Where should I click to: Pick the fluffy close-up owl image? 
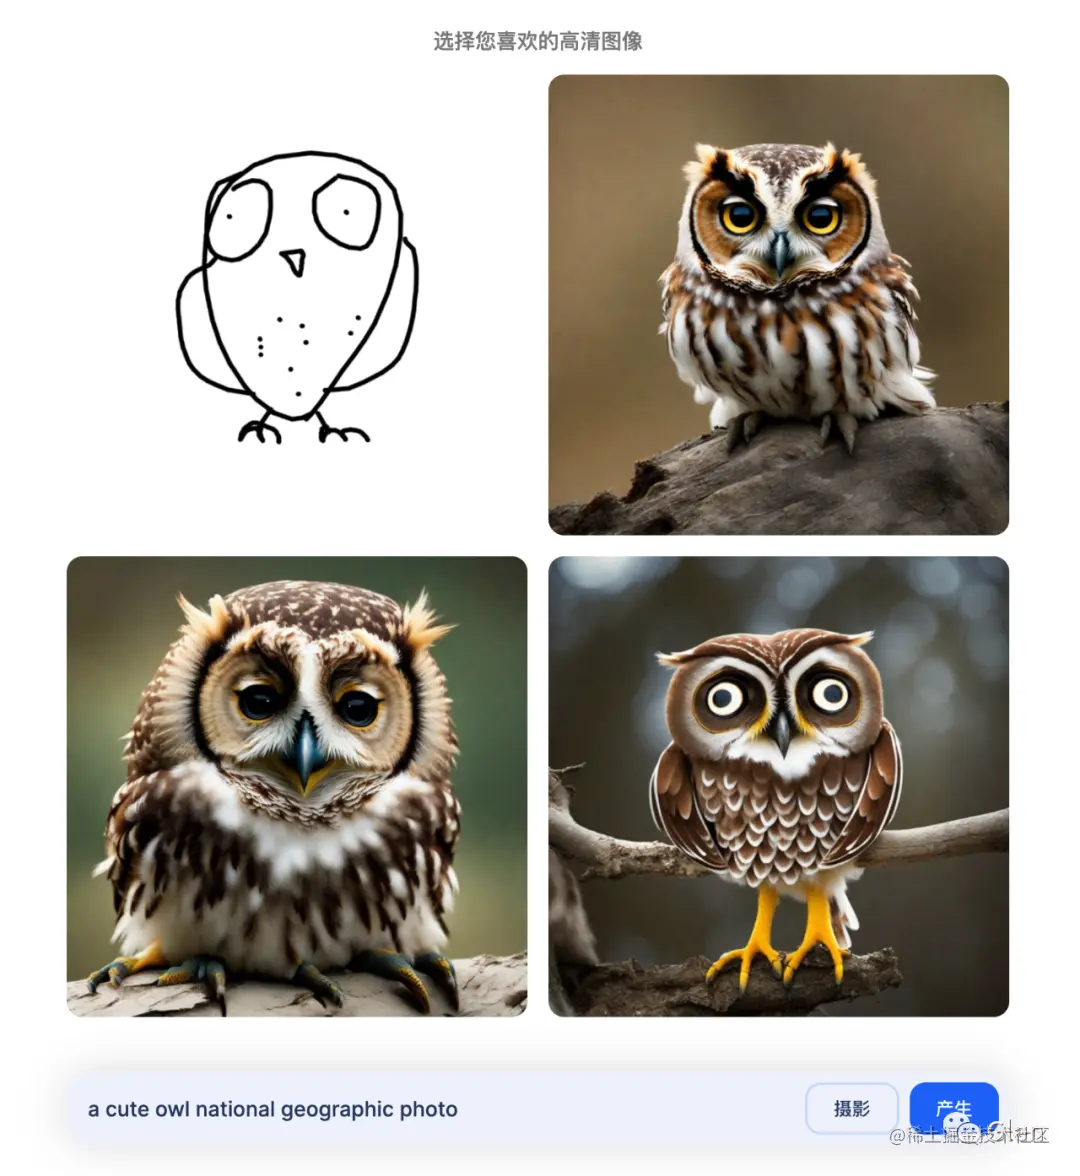pos(297,786)
